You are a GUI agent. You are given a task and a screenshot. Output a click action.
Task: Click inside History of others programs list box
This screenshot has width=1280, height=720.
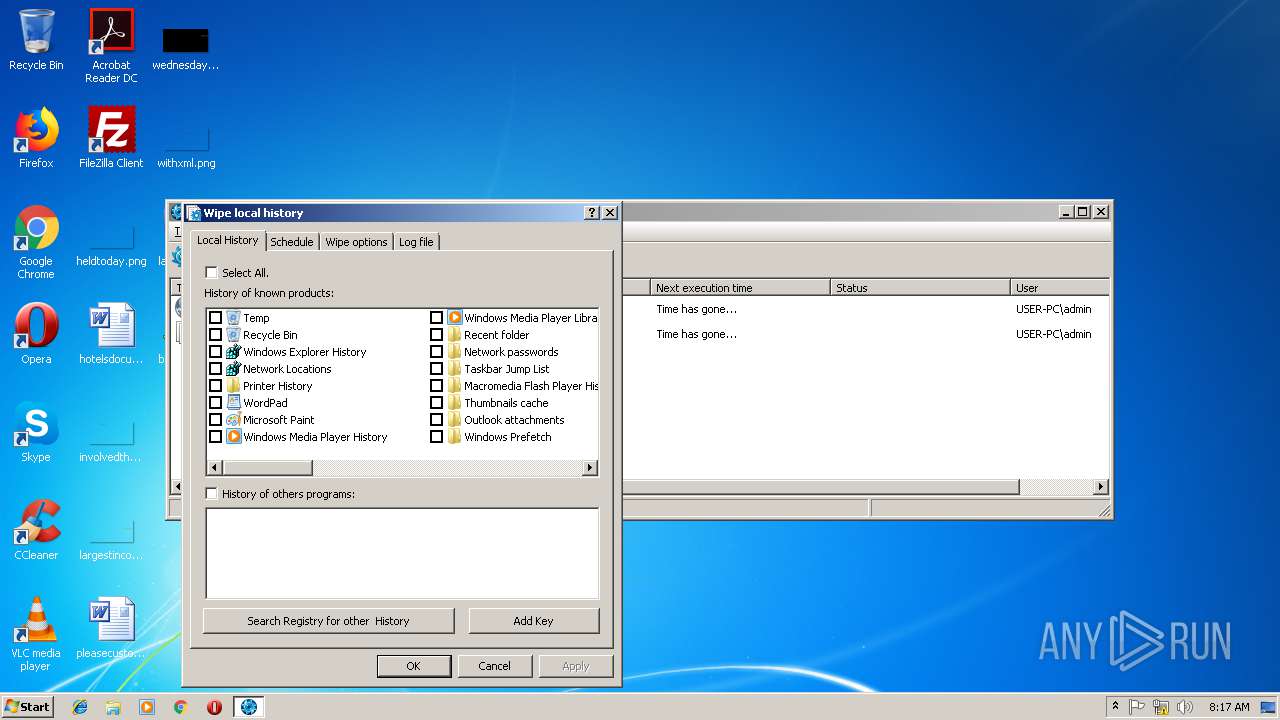tap(402, 553)
